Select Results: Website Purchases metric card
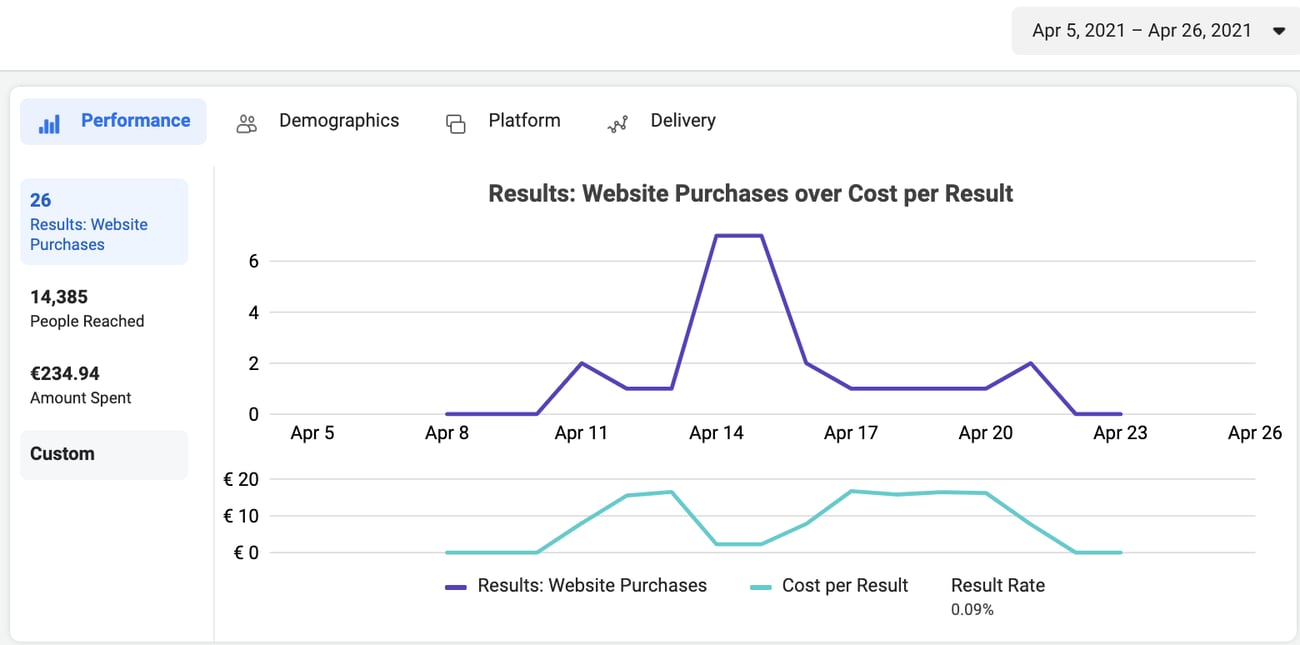Screen dimensions: 1300x645 pos(103,222)
